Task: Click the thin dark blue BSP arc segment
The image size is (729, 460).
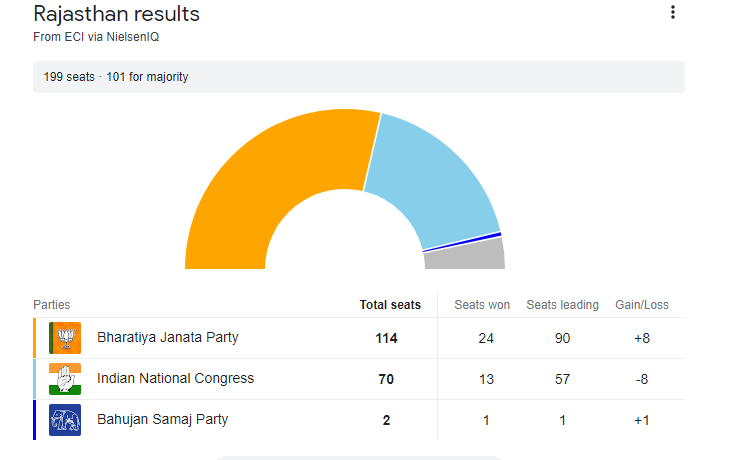Action: (x=462, y=241)
